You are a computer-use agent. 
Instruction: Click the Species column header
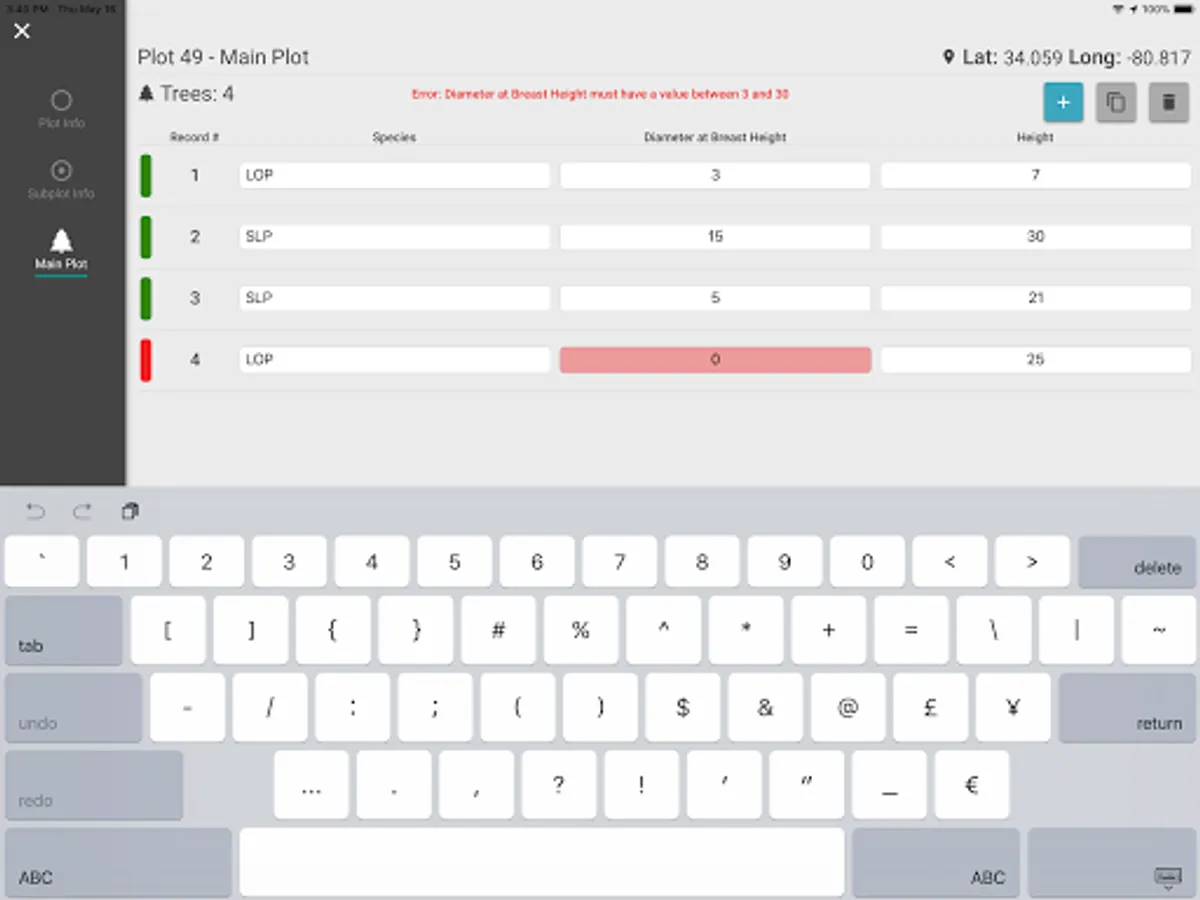[394, 138]
